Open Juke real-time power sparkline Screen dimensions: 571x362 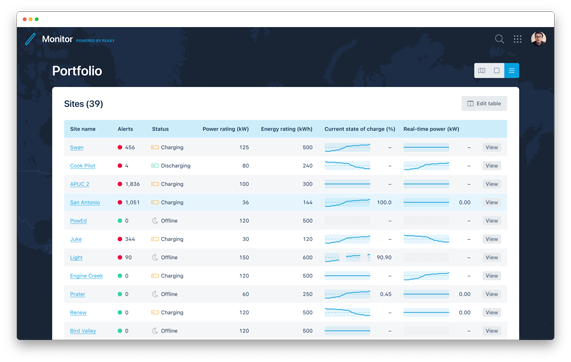[x=426, y=239]
